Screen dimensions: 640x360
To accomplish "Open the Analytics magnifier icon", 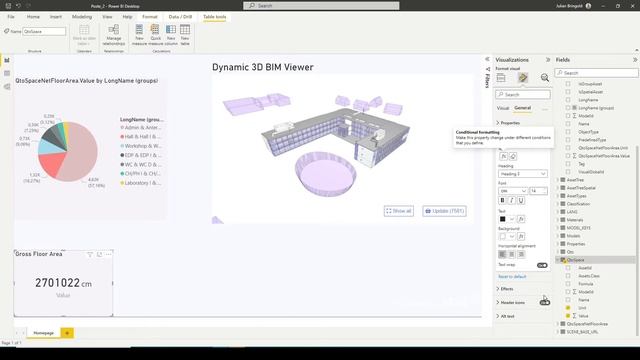I will (x=544, y=78).
